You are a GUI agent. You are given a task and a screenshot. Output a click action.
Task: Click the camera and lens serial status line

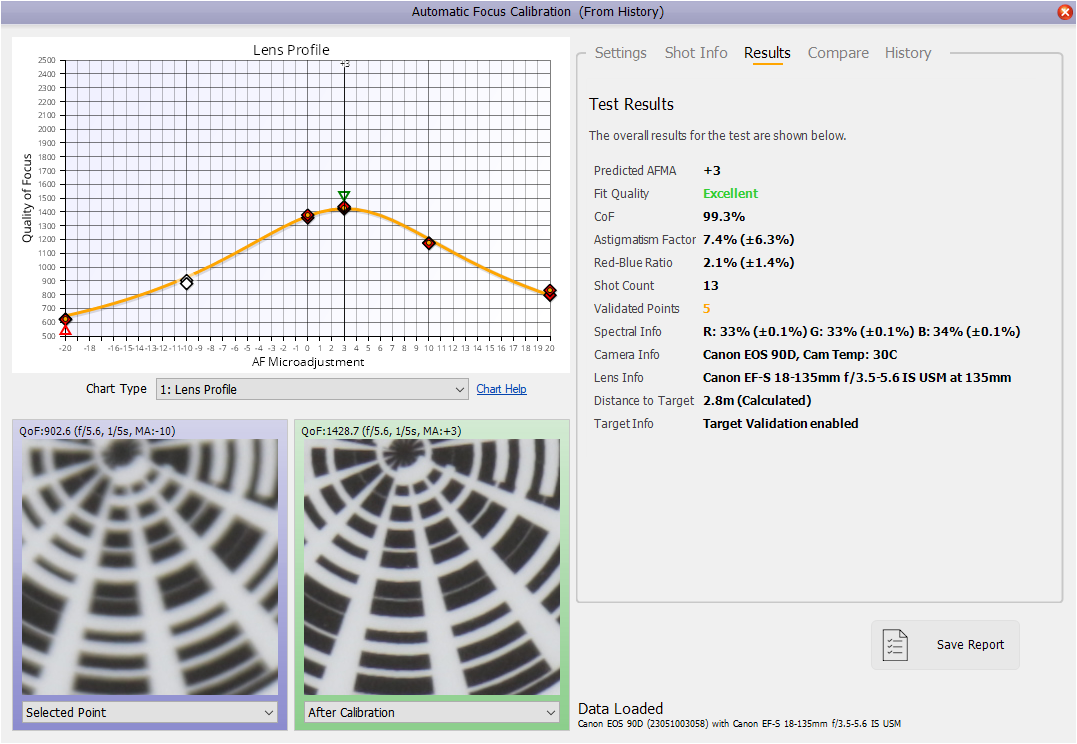[740, 724]
